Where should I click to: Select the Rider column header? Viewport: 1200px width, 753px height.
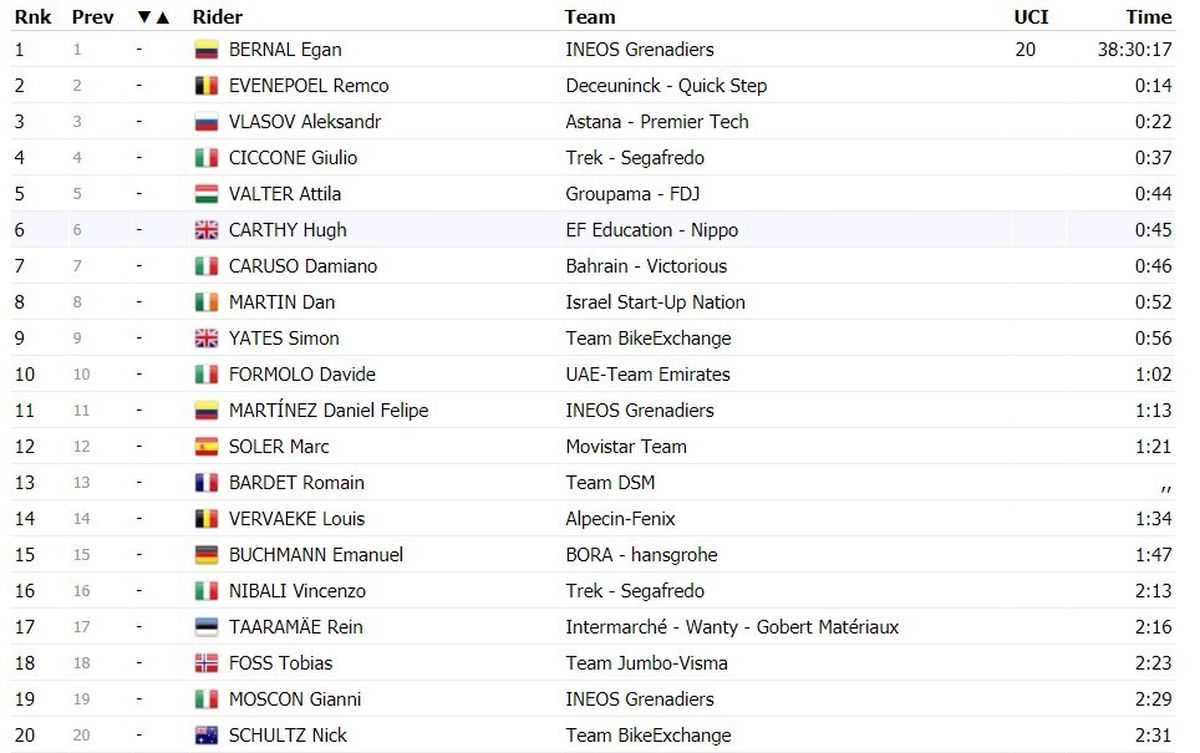click(x=218, y=17)
